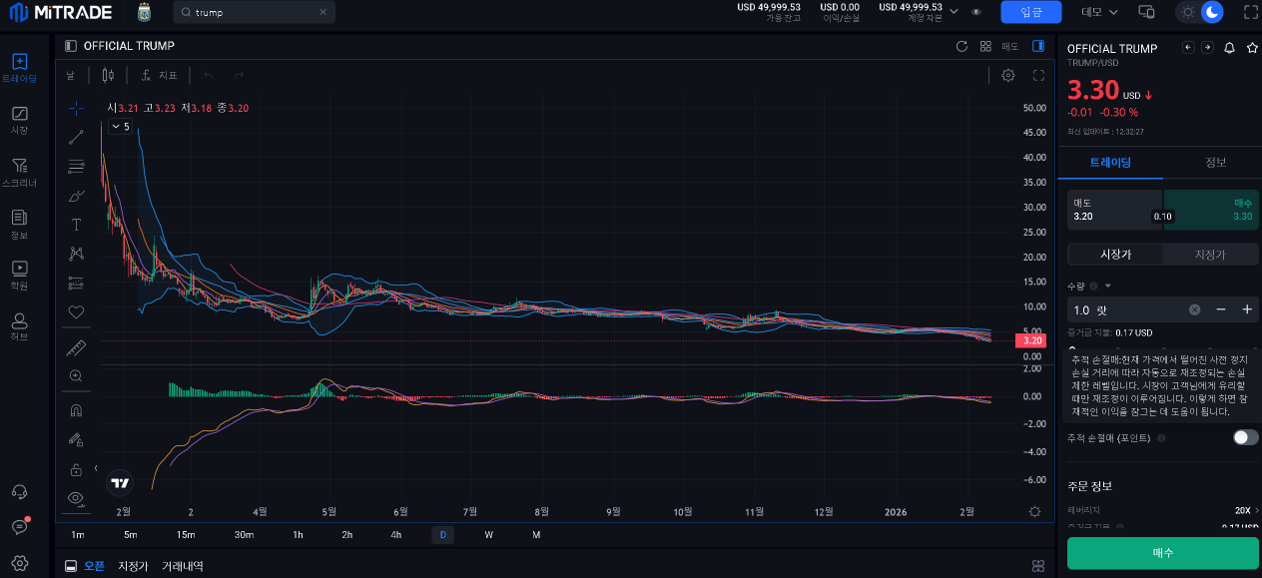Switch to dark mode moon toggle
The height and width of the screenshot is (578, 1262).
coord(1211,12)
